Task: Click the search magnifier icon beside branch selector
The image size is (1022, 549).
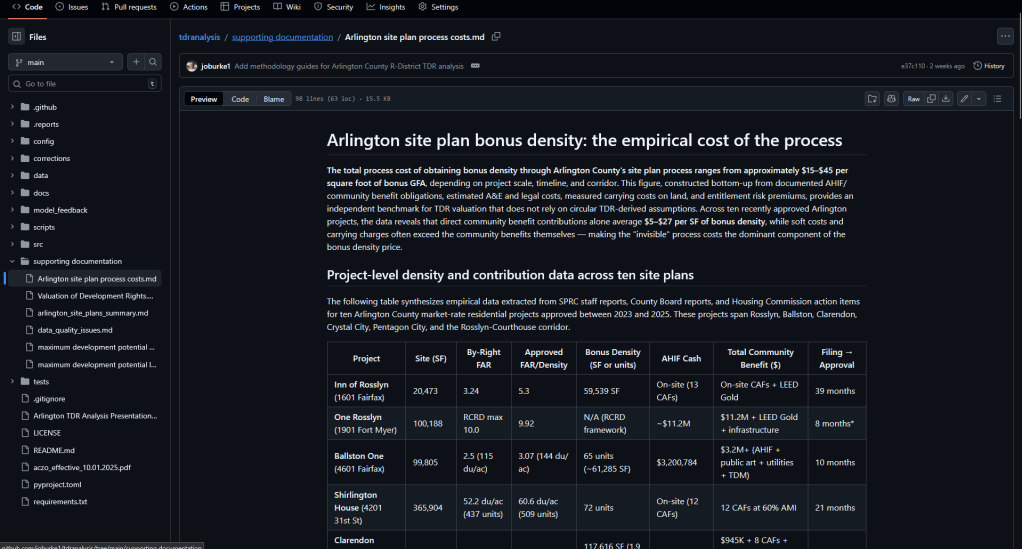Action: (x=153, y=62)
